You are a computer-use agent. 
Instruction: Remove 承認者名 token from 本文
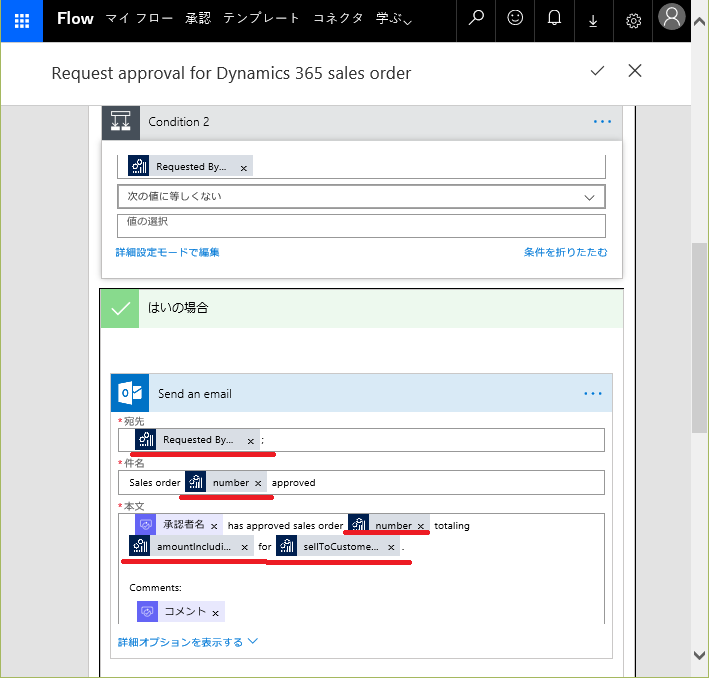[x=214, y=526]
